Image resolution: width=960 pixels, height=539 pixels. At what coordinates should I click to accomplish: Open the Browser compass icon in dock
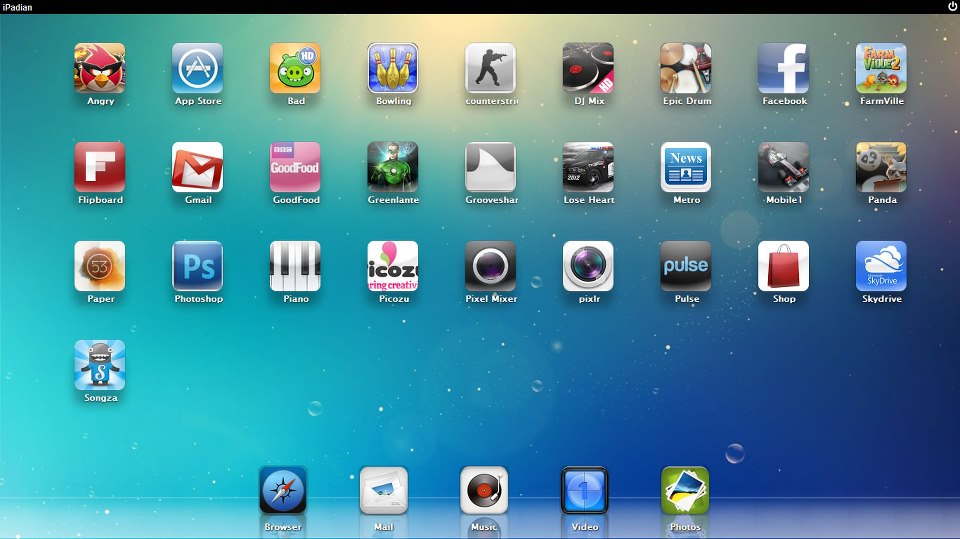(x=283, y=490)
